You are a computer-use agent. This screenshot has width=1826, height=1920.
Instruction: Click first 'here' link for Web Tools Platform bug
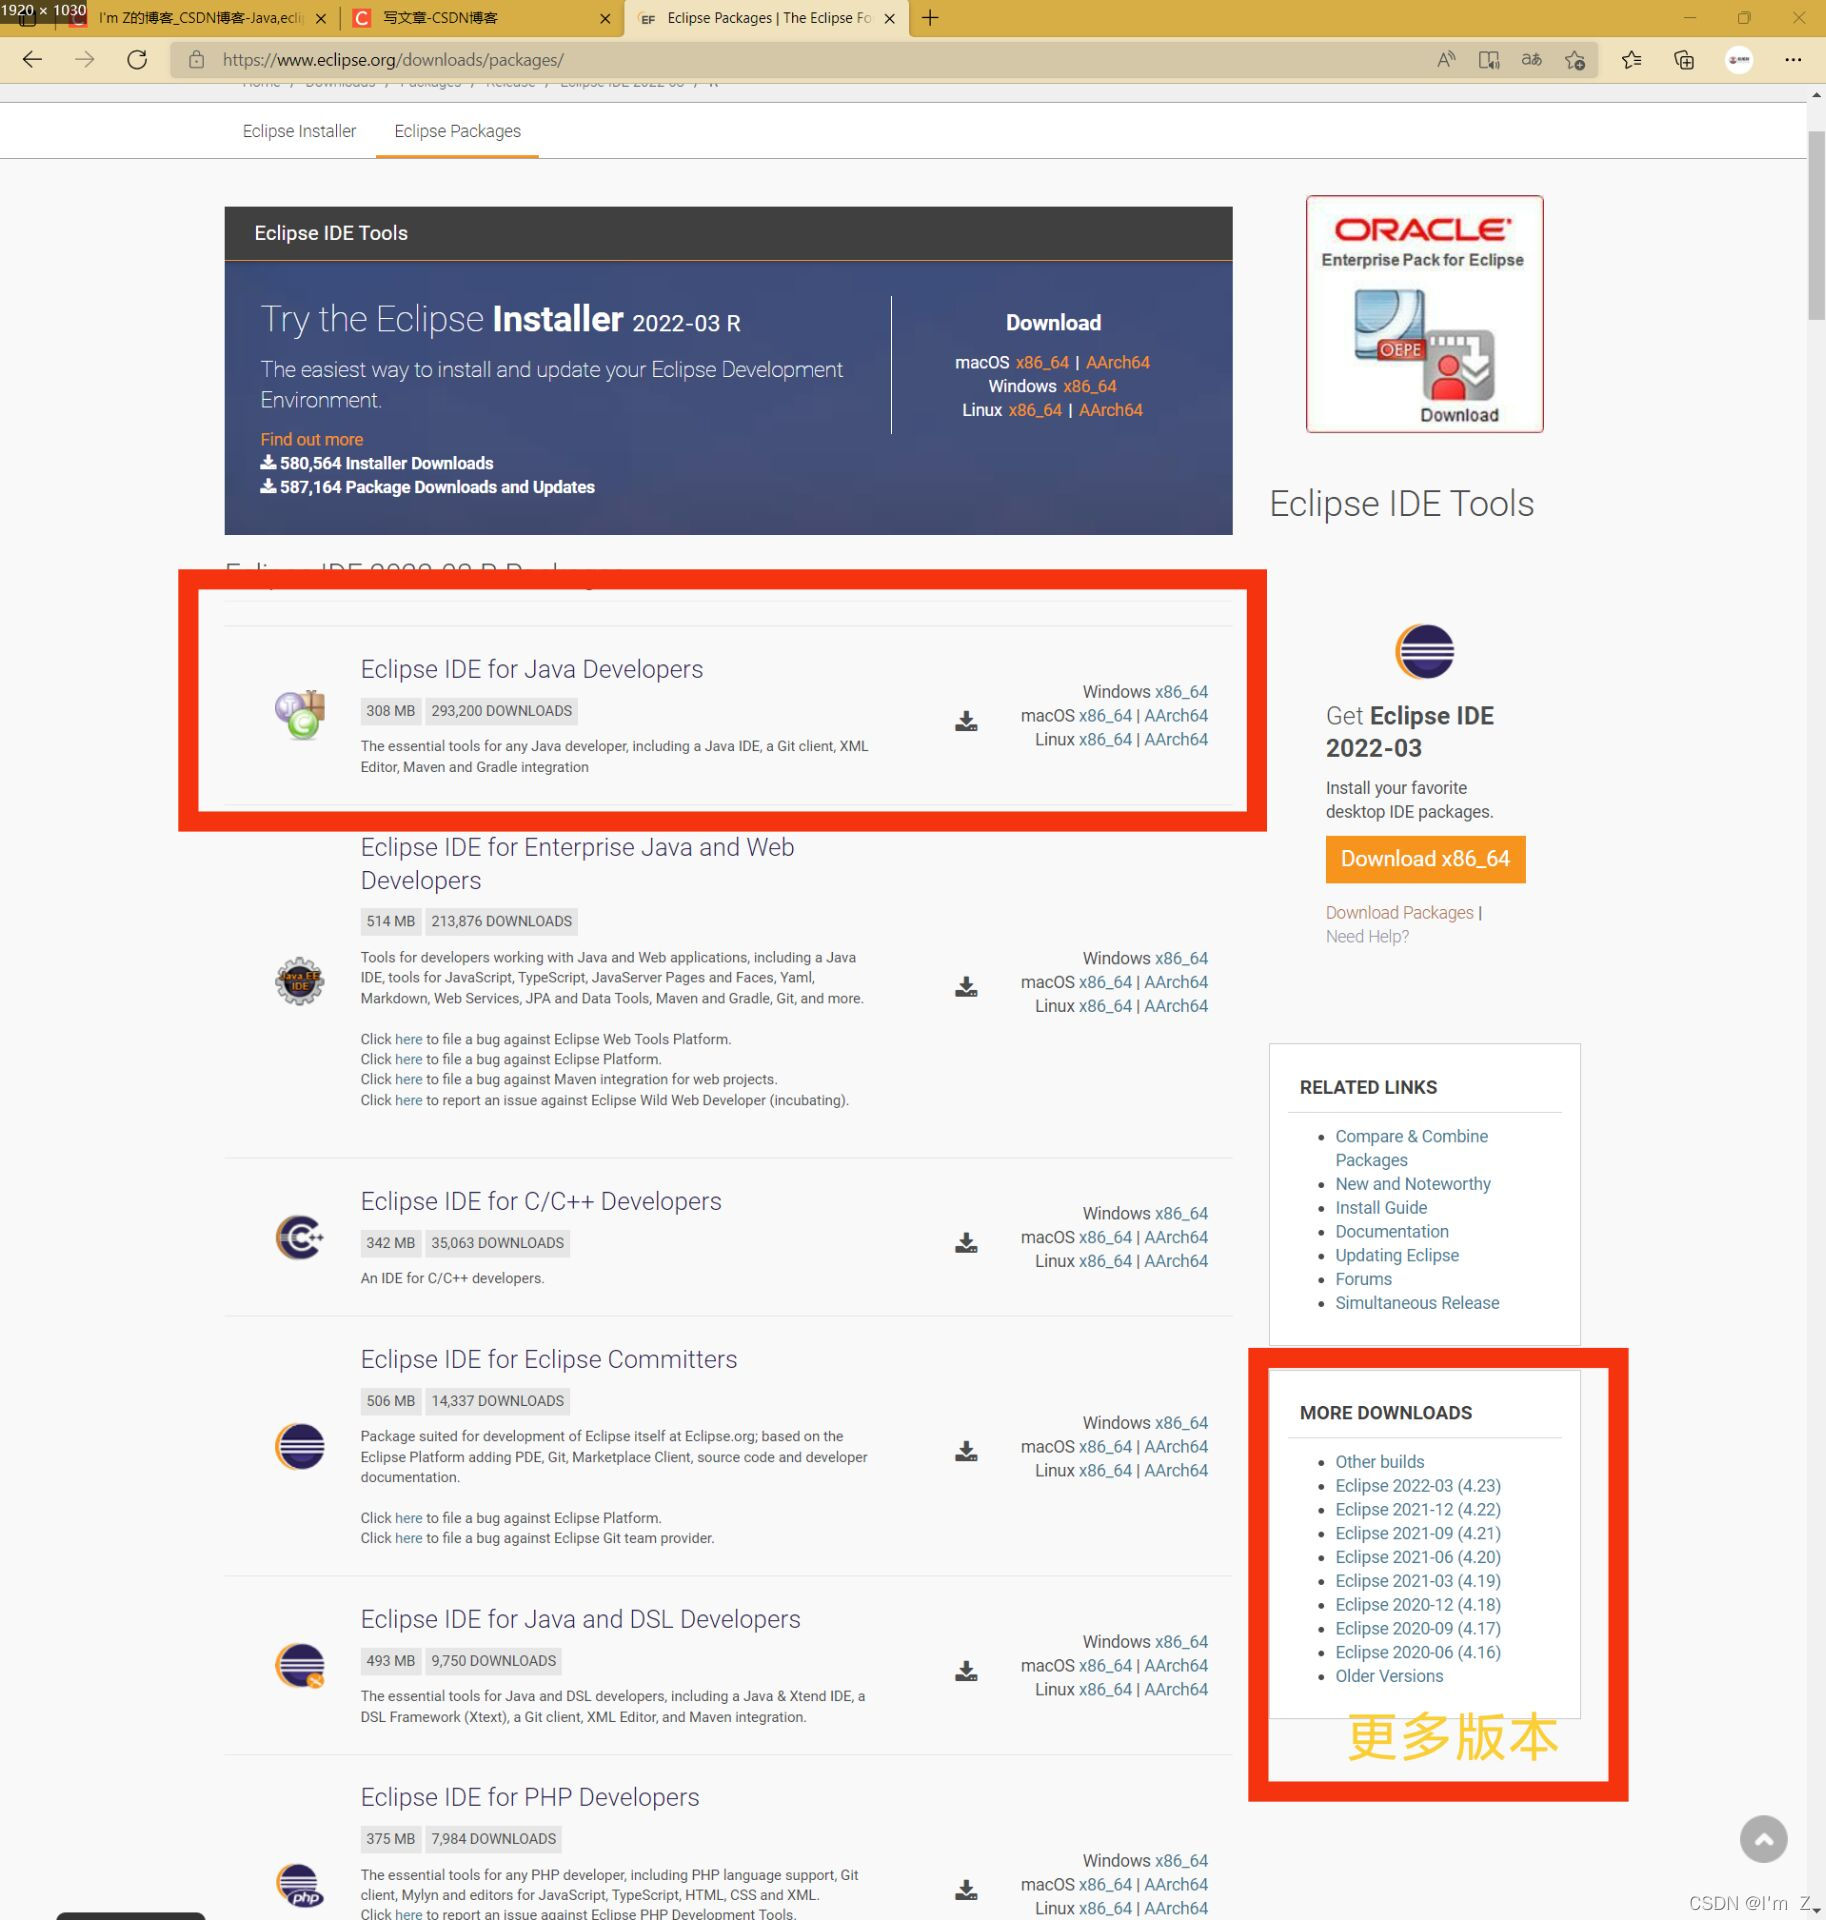(x=408, y=1039)
